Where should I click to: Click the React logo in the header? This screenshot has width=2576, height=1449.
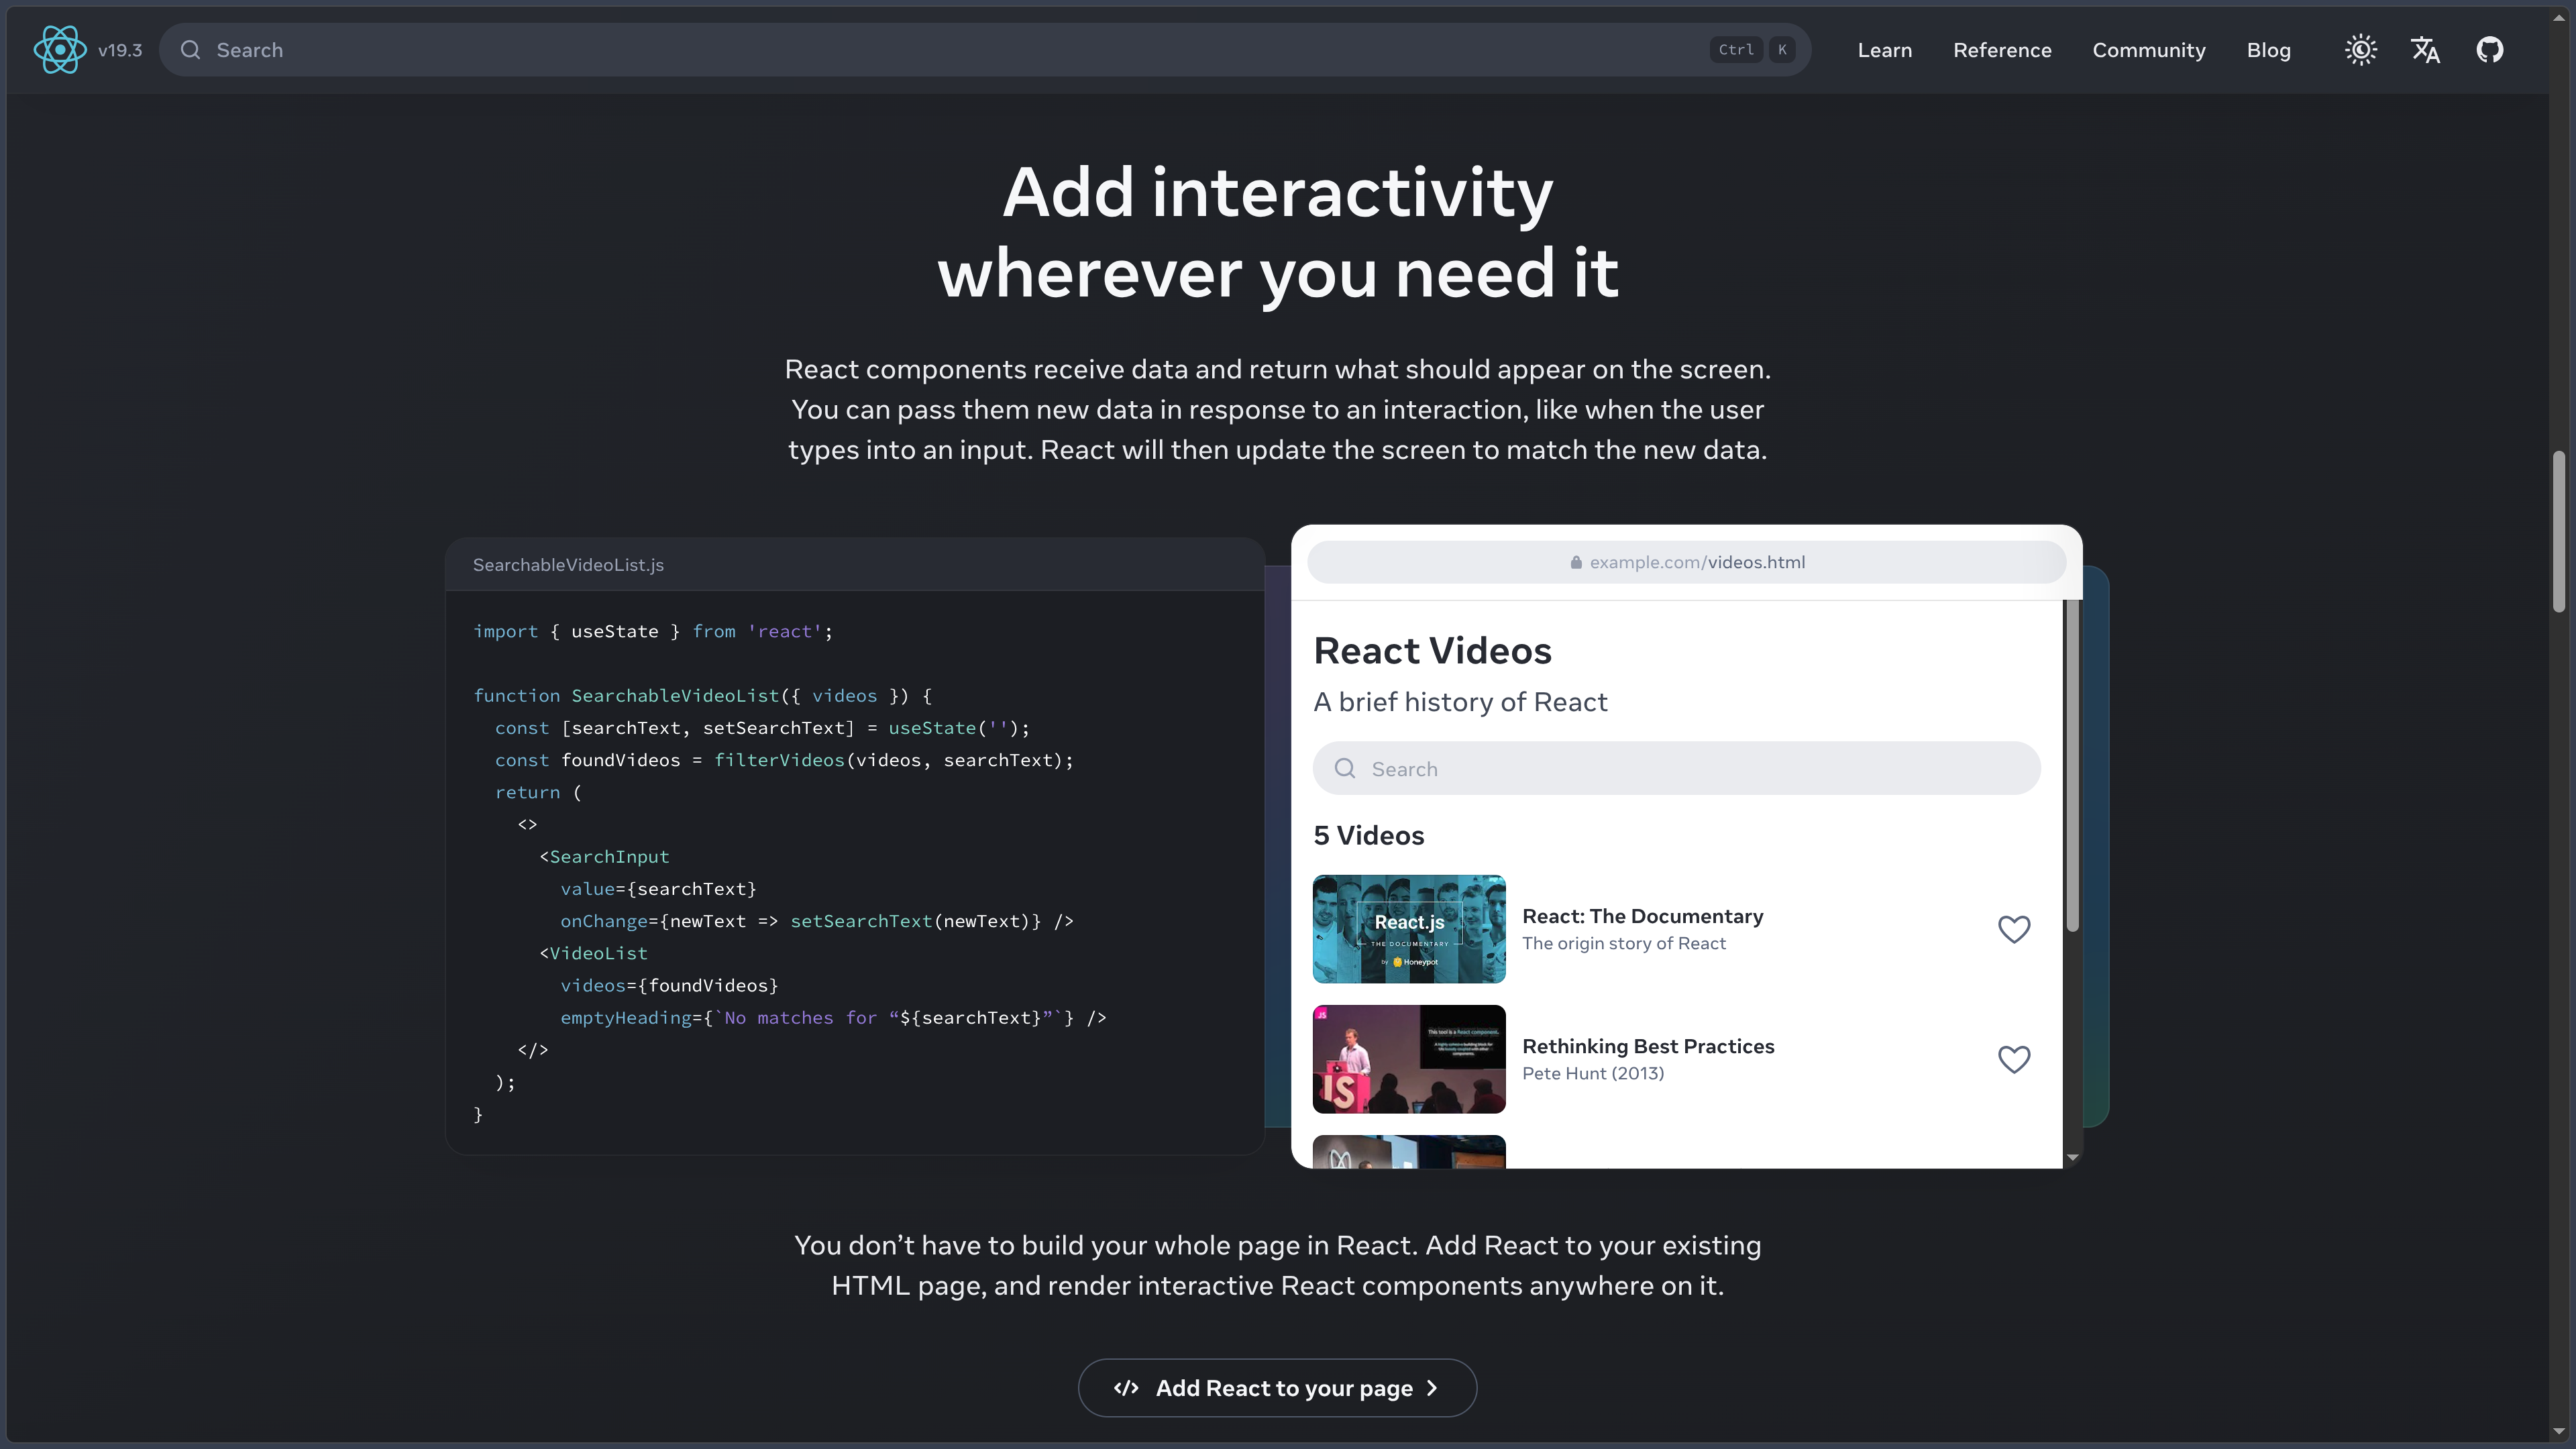click(59, 50)
